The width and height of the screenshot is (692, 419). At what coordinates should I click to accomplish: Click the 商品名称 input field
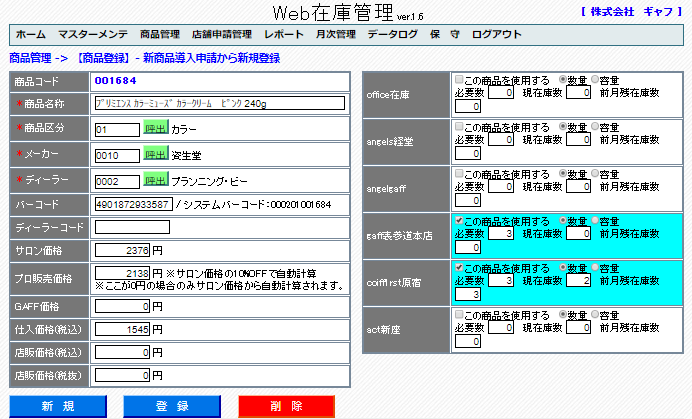click(220, 103)
